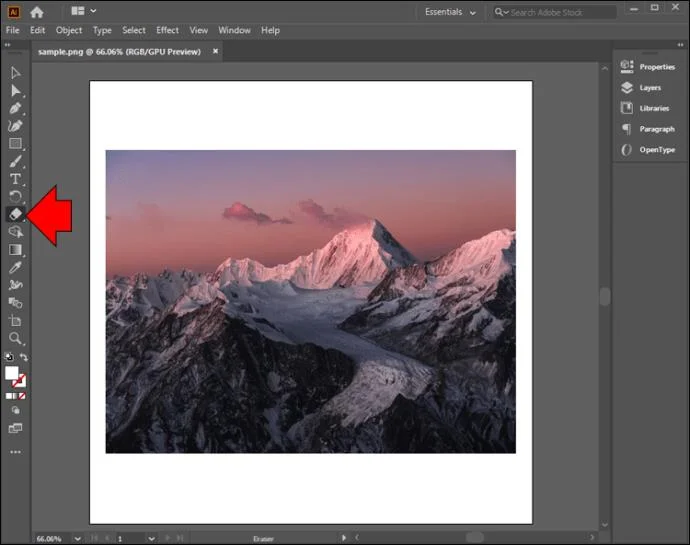Open the status bar display options arrow
This screenshot has width=690, height=545.
pyautogui.click(x=344, y=538)
